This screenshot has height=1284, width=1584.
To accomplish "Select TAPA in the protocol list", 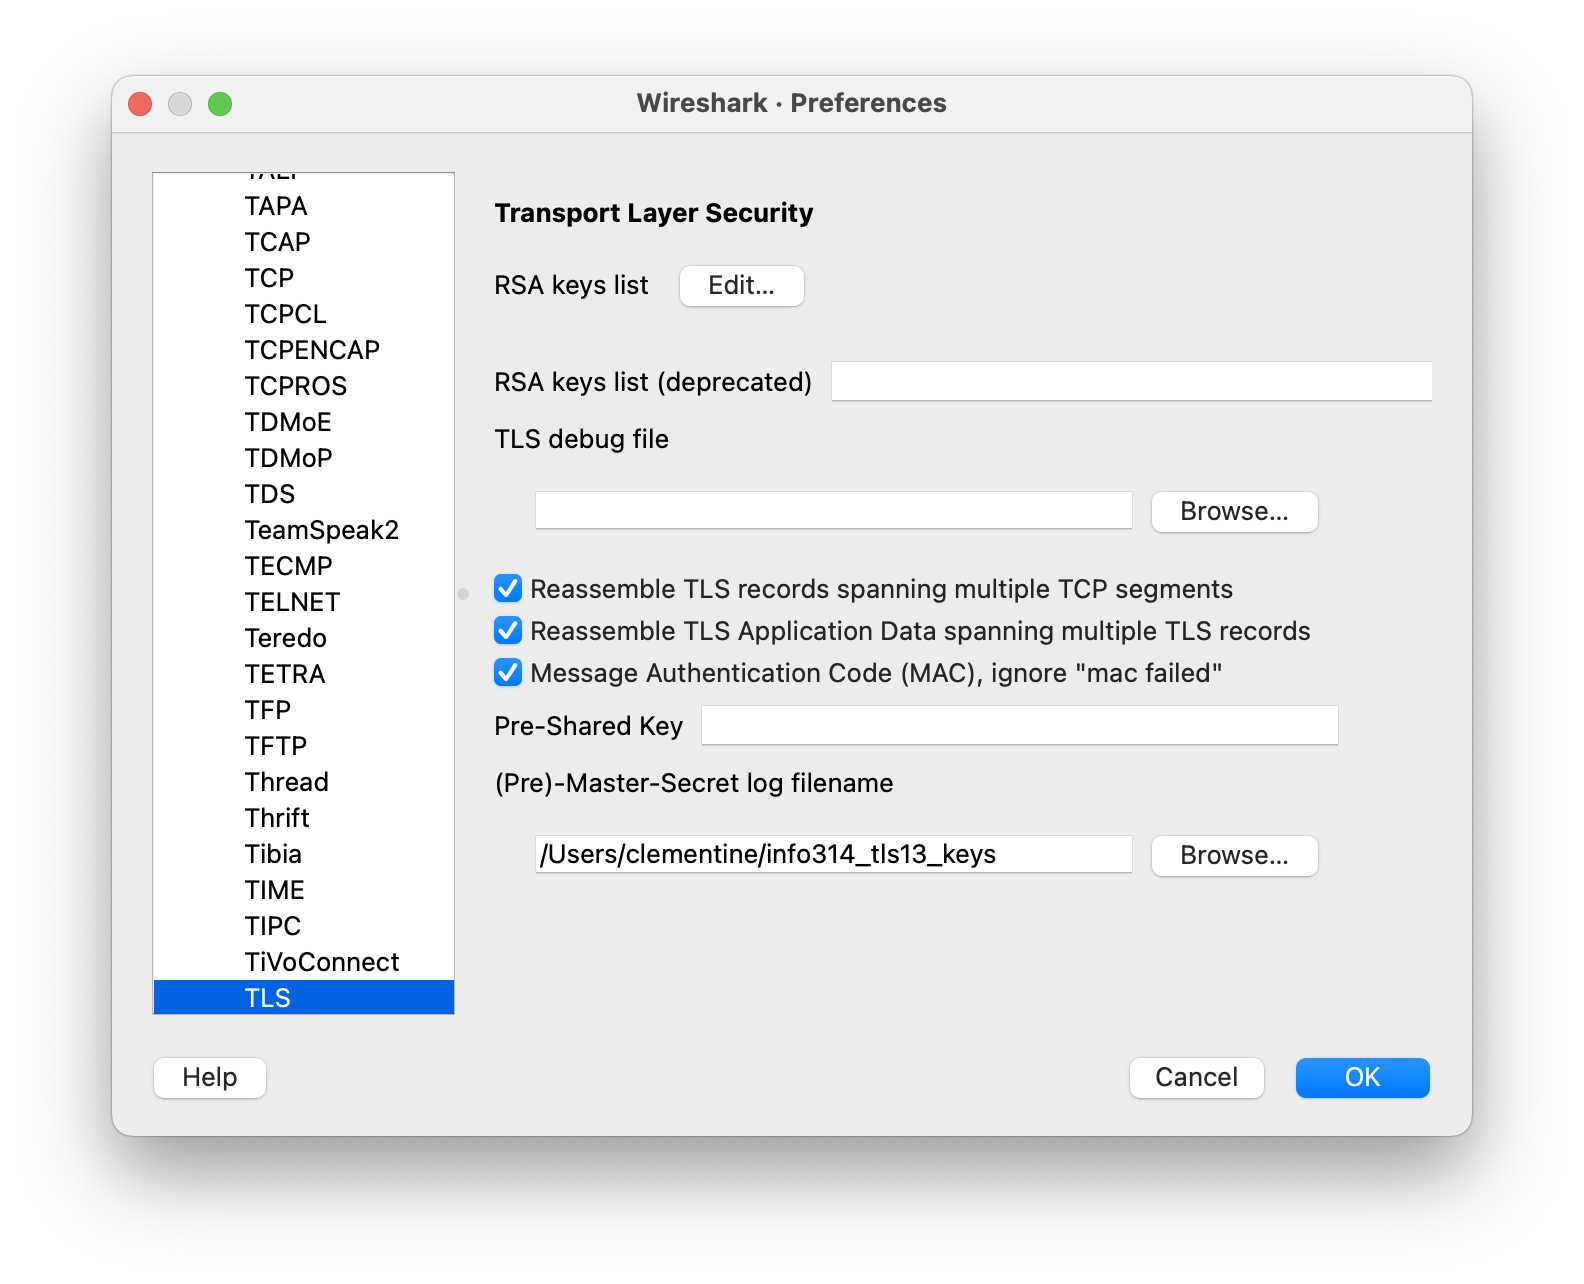I will coord(304,206).
